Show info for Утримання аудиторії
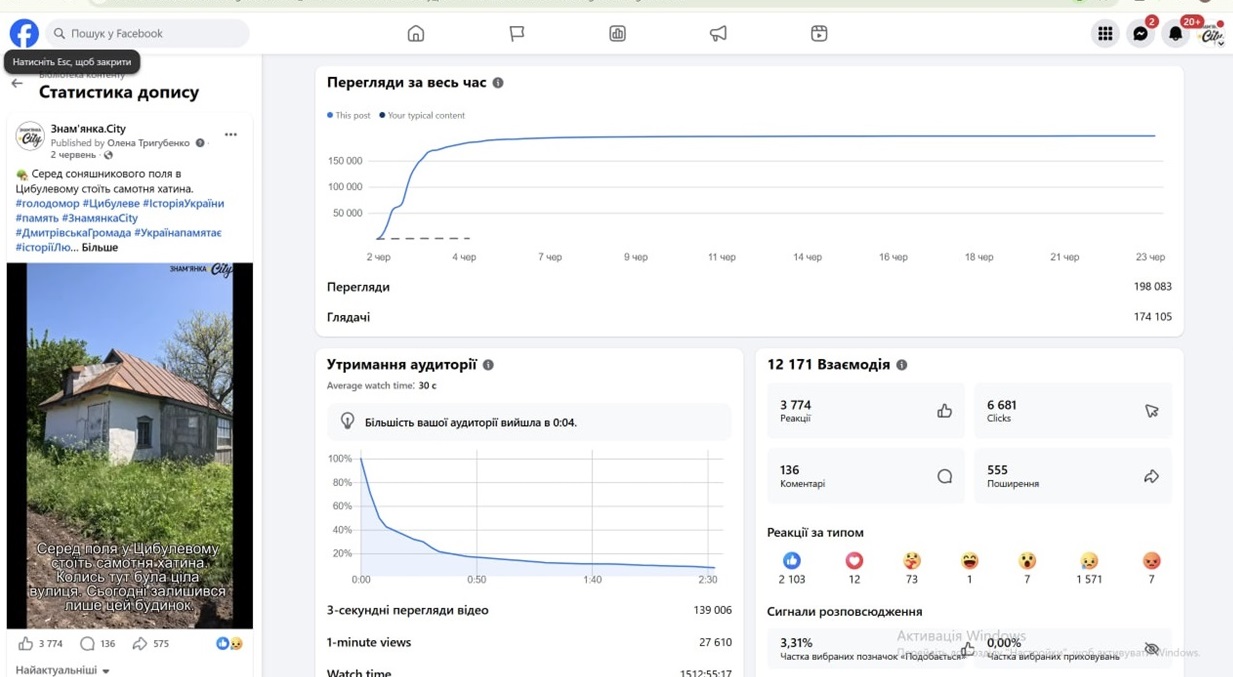 [x=488, y=365]
